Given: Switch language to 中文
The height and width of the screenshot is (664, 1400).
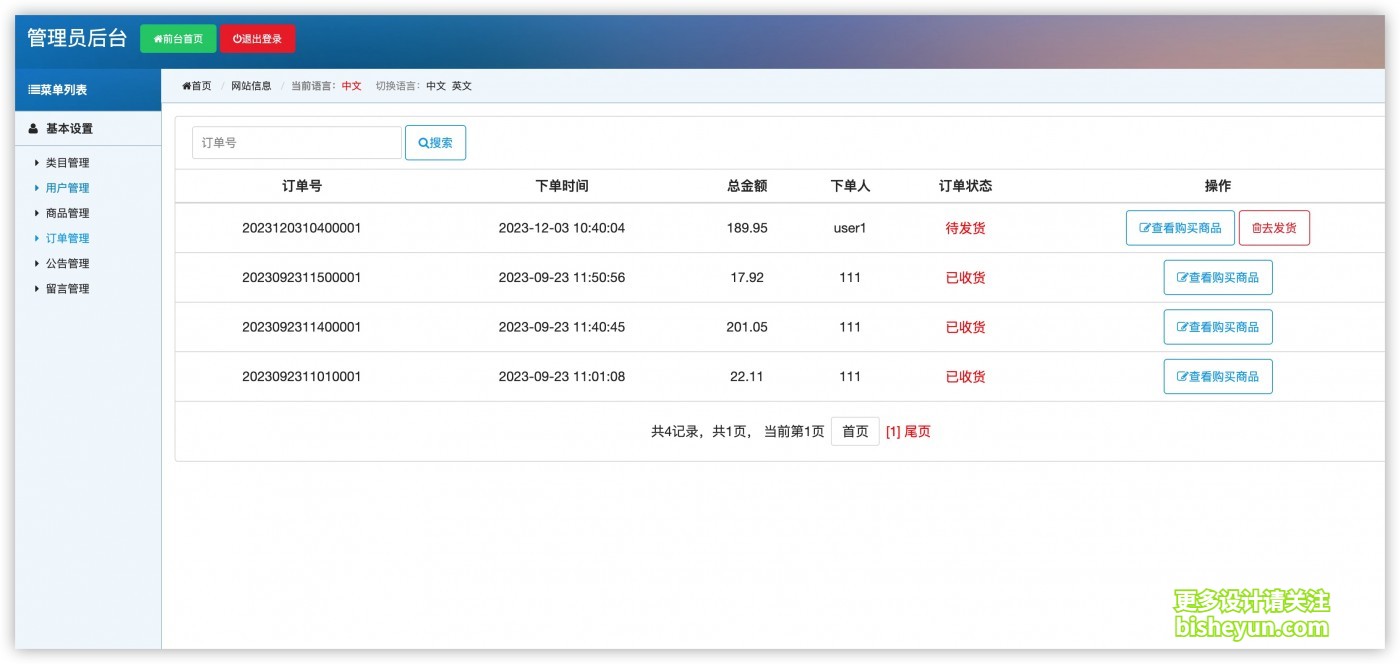Looking at the screenshot, I should point(436,86).
